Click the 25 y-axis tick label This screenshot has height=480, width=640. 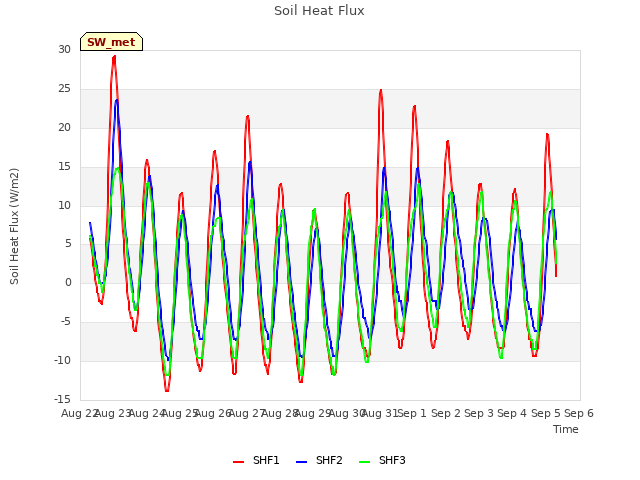click(64, 89)
